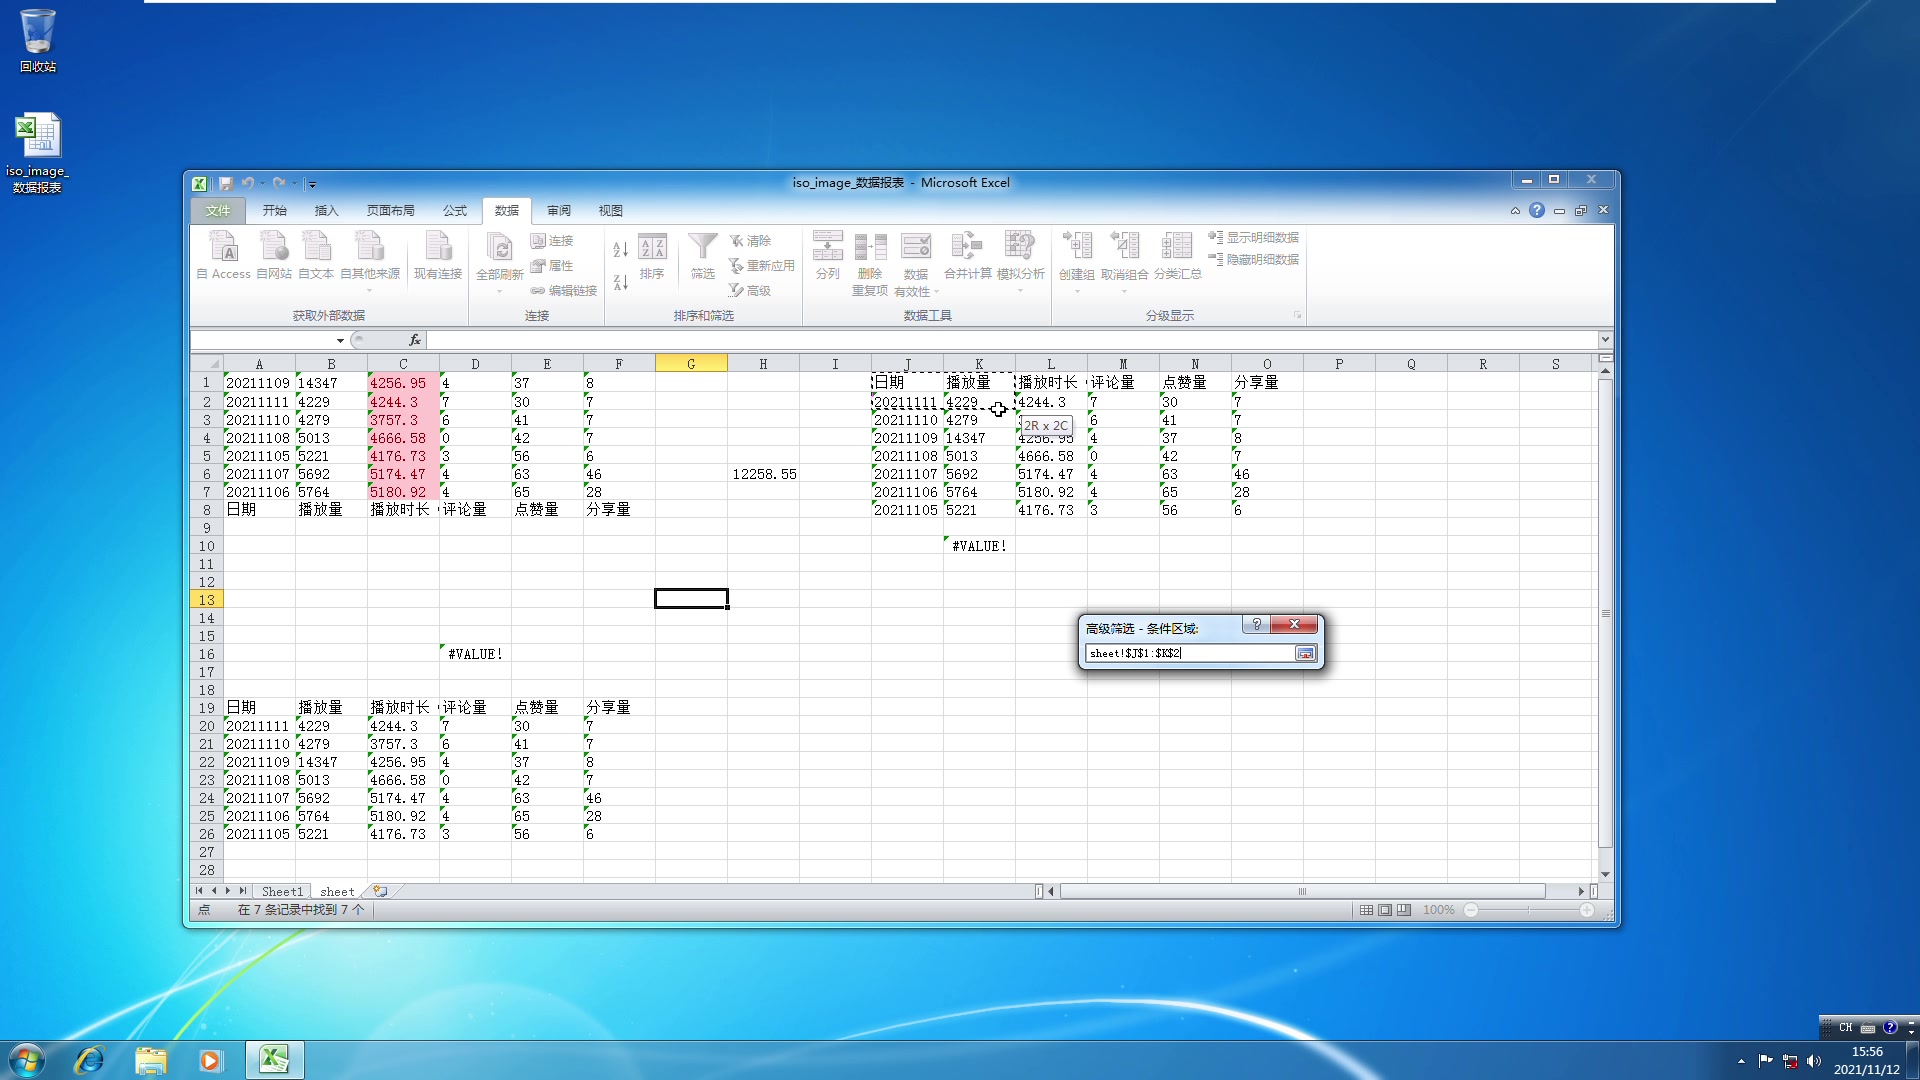Screen dimensions: 1920x1080
Task: Click the help button in 高级筛选 dialog
Action: tap(1256, 624)
